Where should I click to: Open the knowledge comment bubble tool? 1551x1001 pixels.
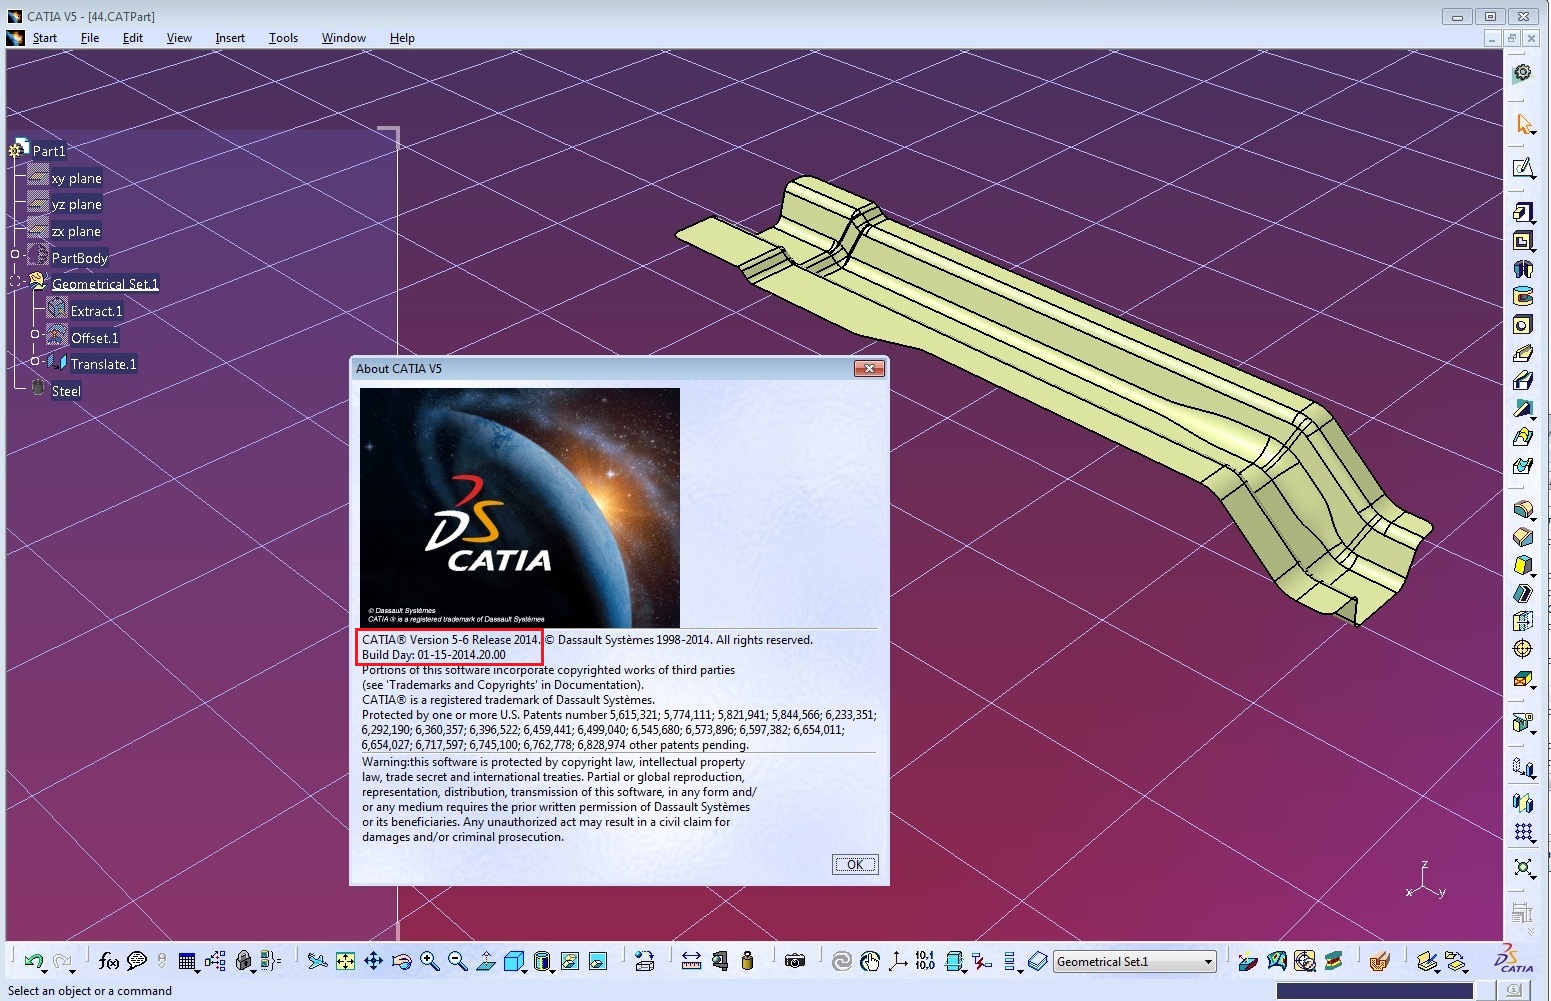(137, 961)
